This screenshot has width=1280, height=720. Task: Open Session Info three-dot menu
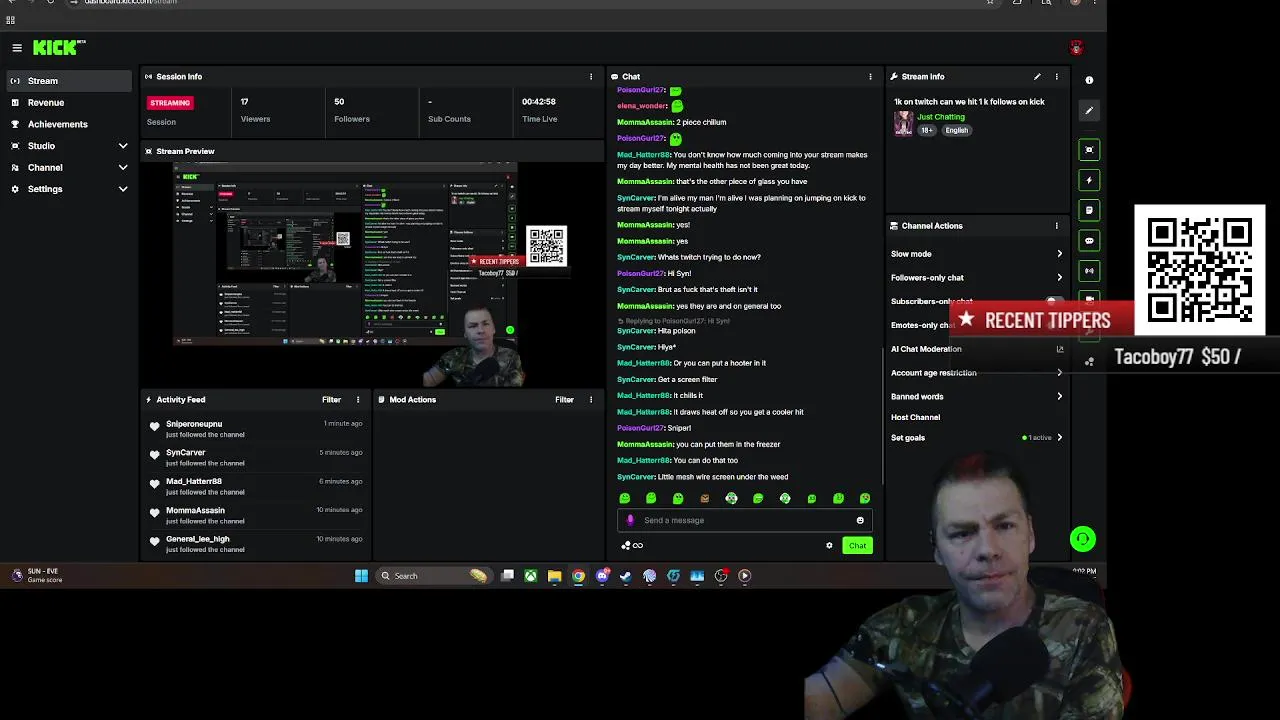590,76
